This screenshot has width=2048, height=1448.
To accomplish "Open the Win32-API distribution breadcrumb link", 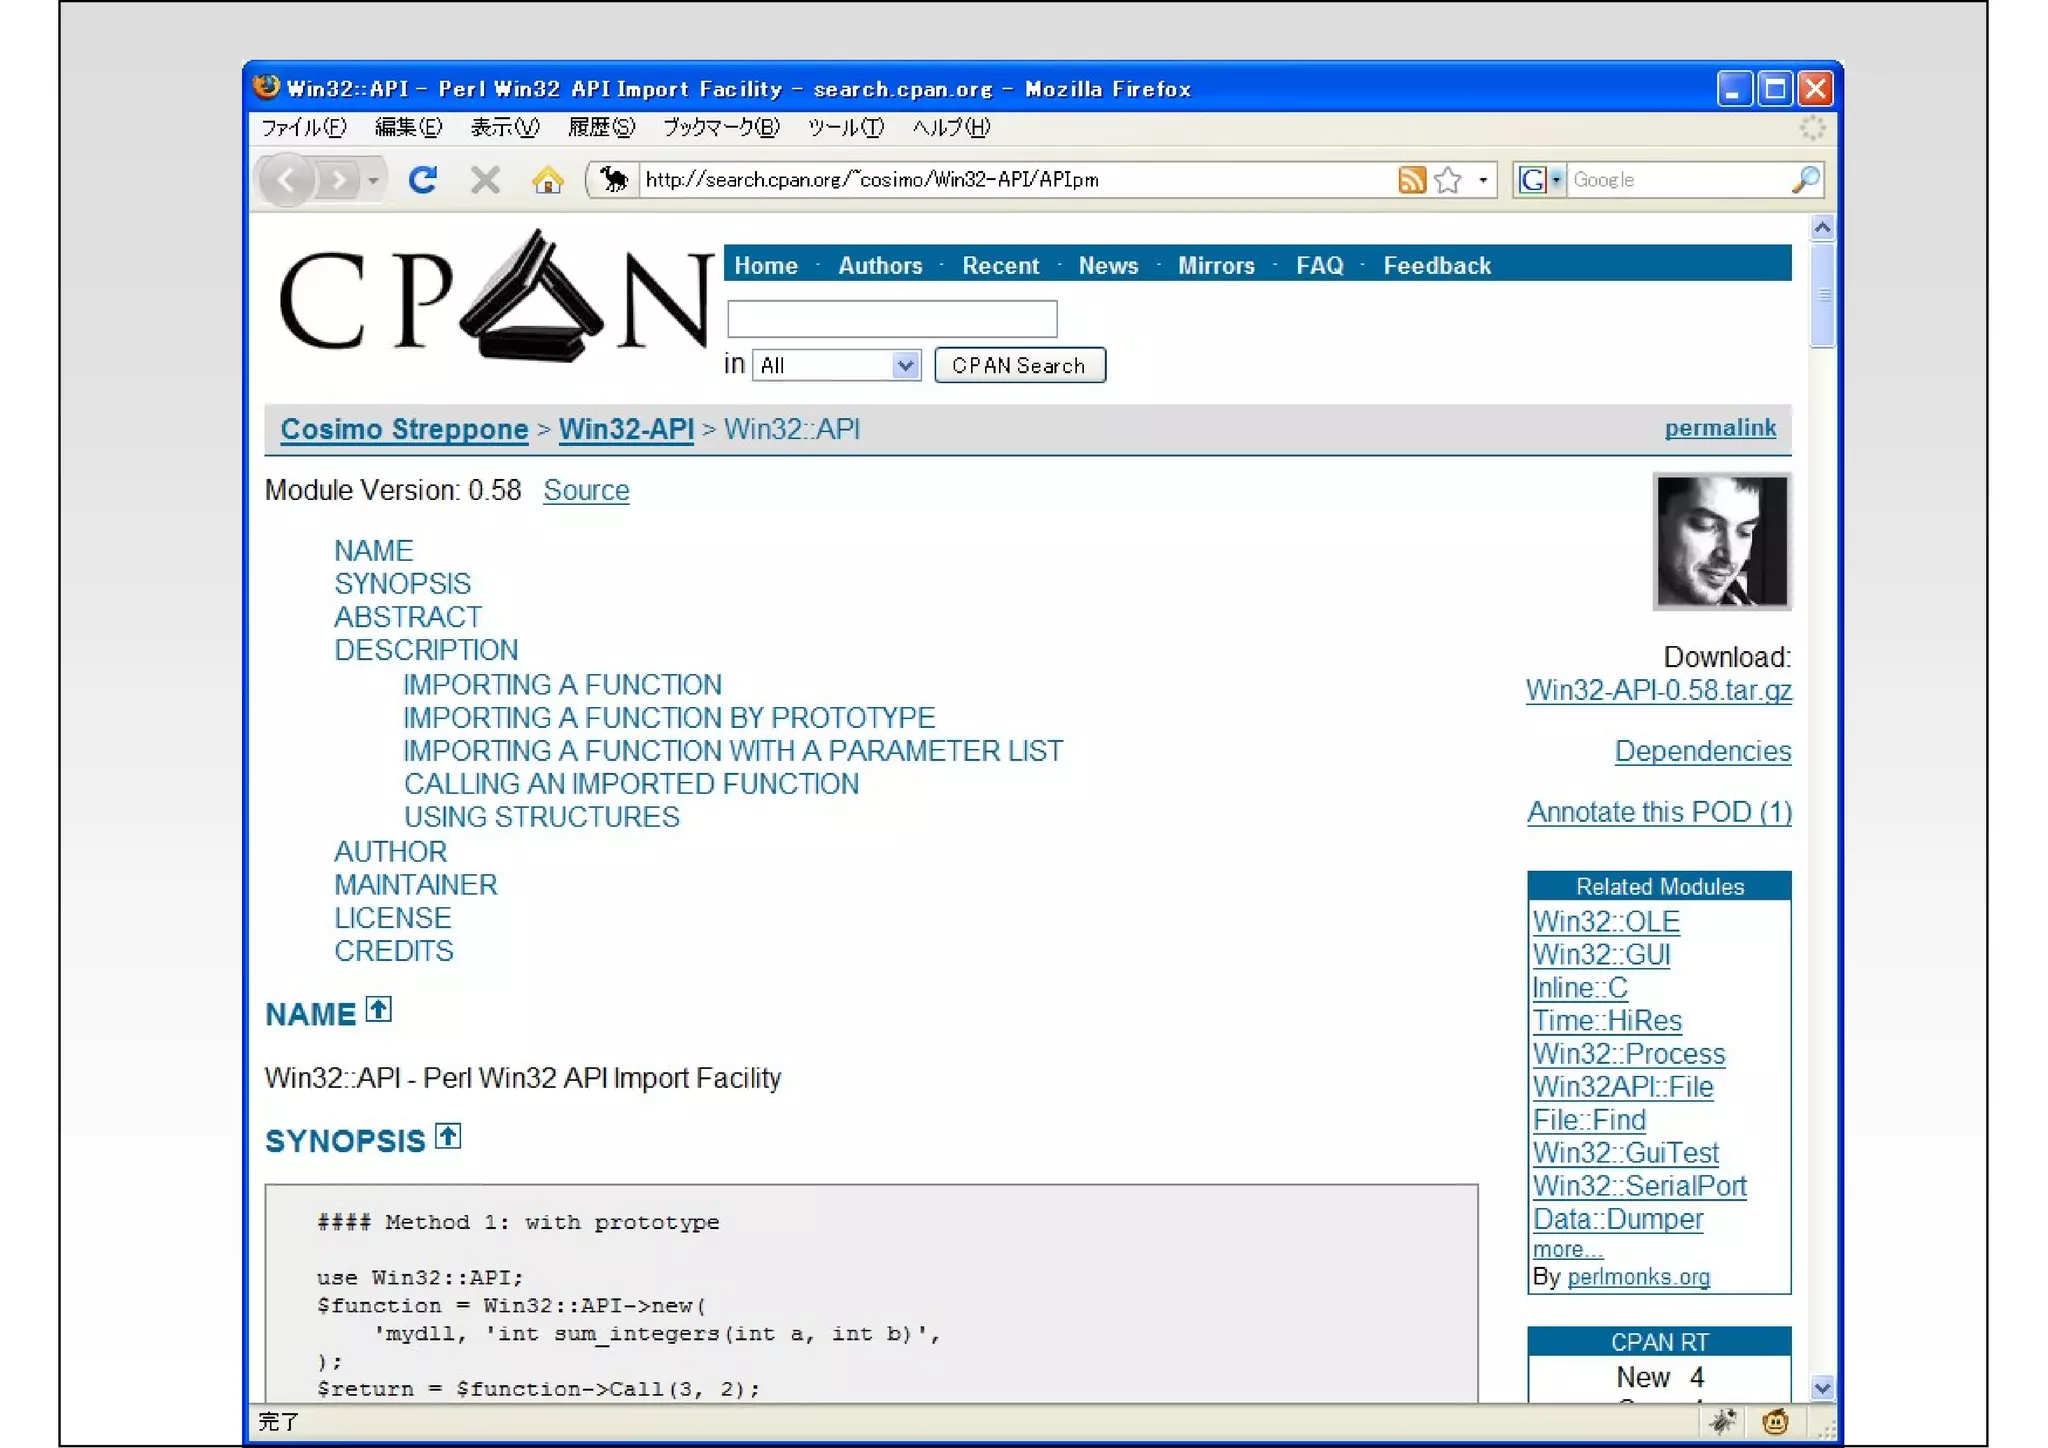I will tap(626, 429).
